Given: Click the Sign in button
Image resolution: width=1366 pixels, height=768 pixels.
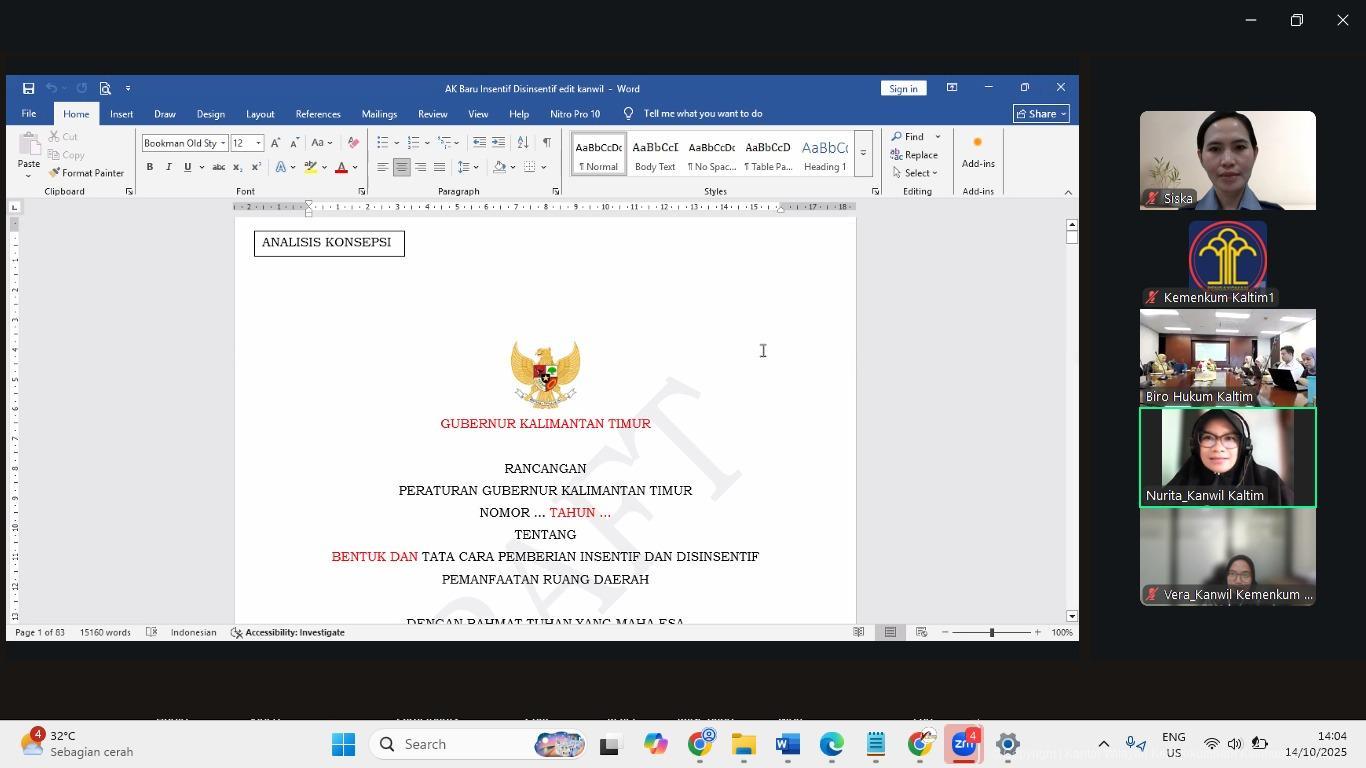Looking at the screenshot, I should [x=903, y=89].
